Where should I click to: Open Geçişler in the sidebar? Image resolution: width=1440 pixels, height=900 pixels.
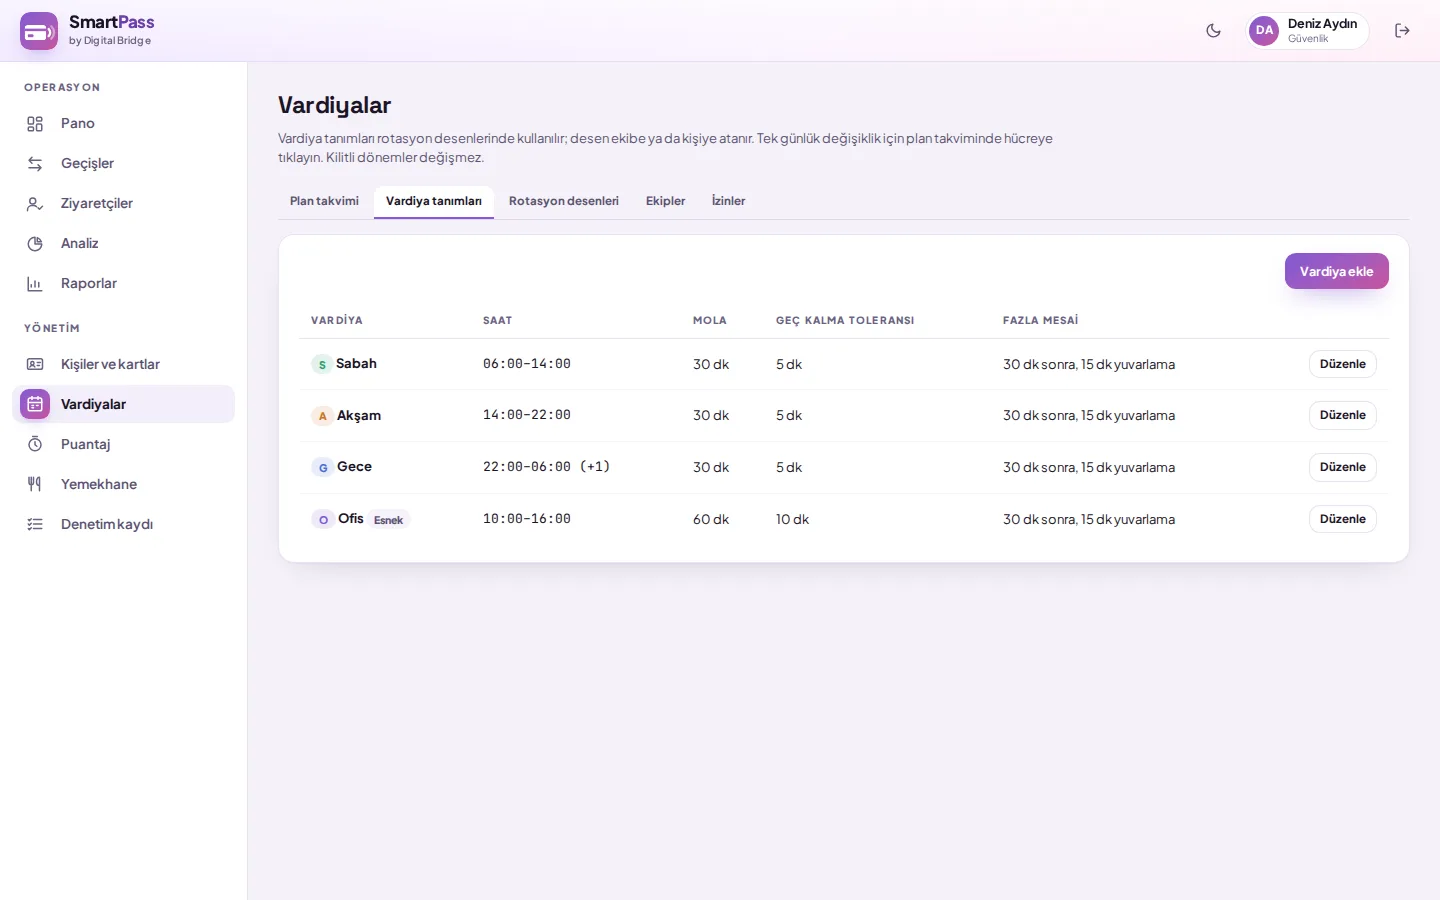[124, 164]
